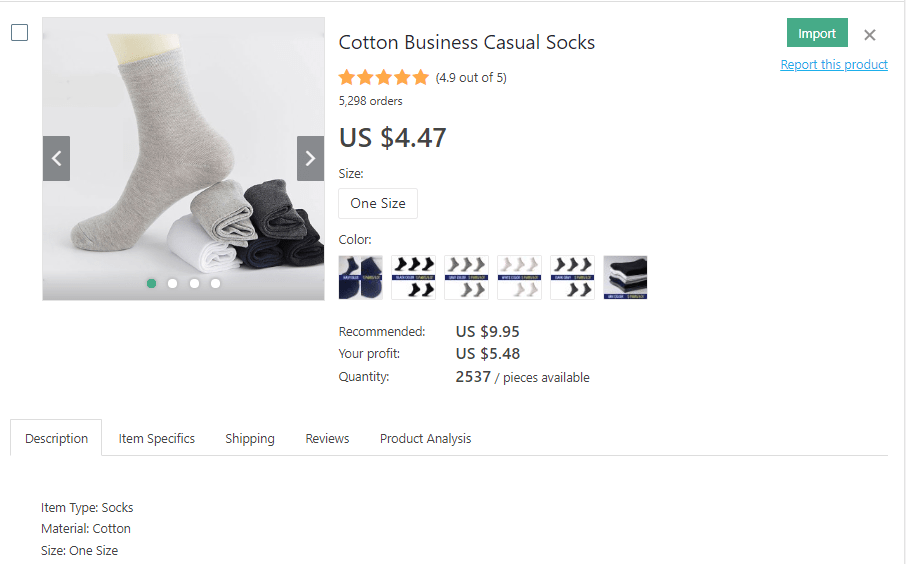Select the first image carousel dot
The image size is (906, 564).
[151, 283]
